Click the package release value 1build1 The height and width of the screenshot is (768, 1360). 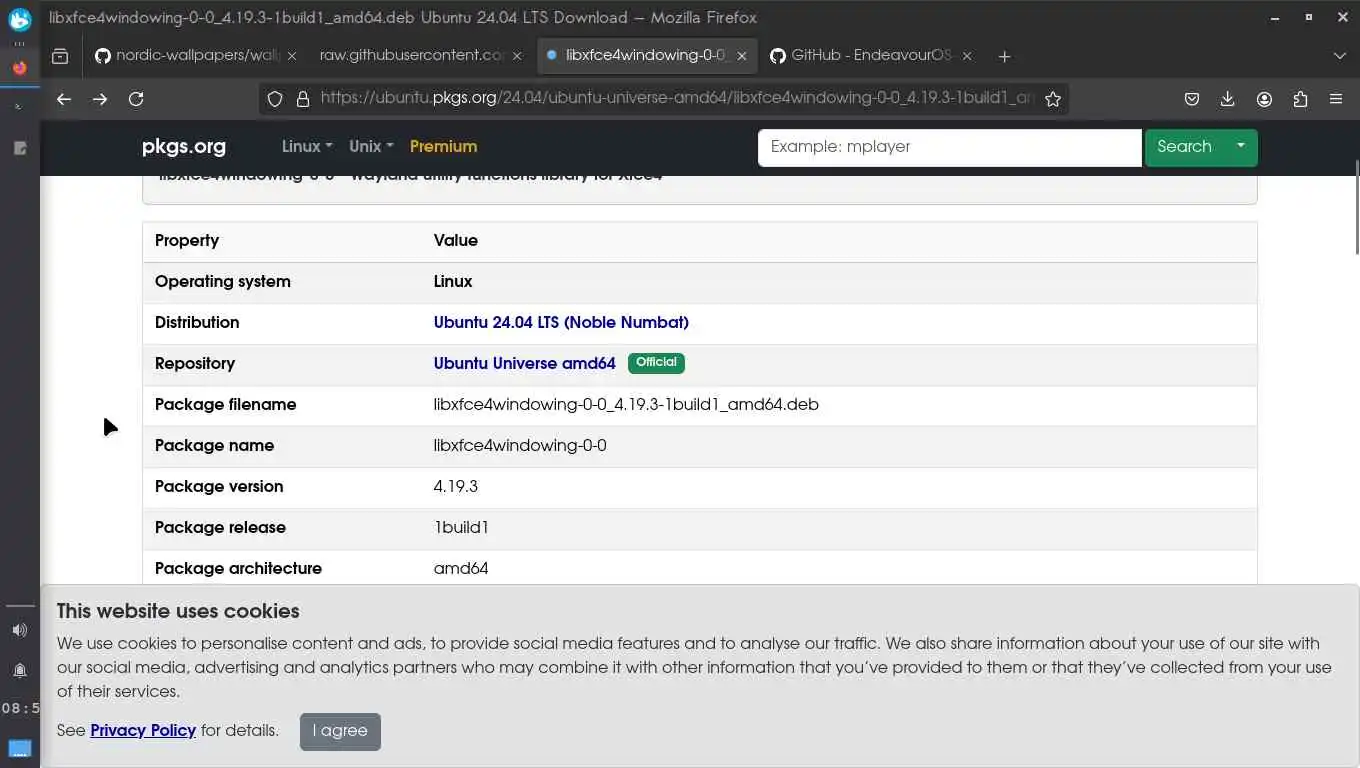pyautogui.click(x=461, y=528)
